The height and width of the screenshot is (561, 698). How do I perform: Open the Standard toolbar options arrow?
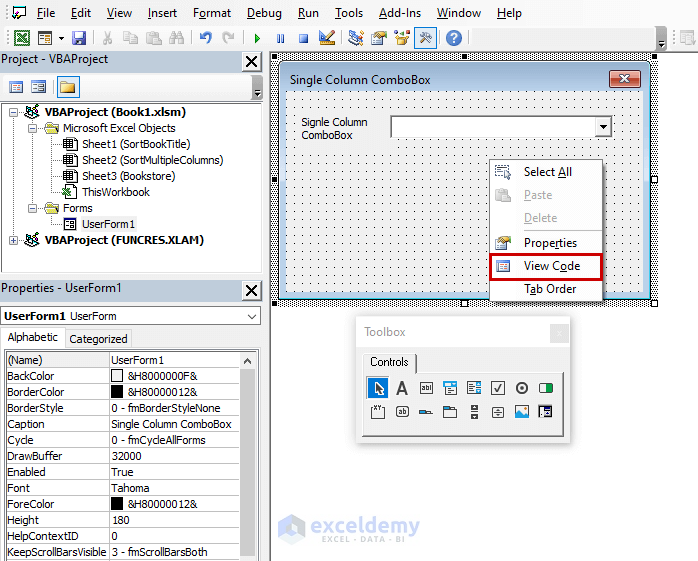coord(661,38)
